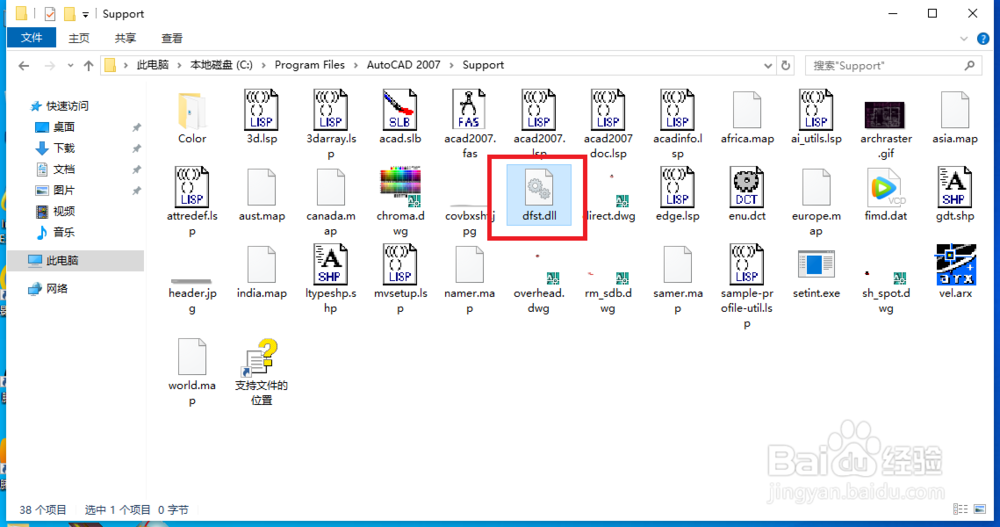This screenshot has width=1000, height=527.
Task: Select the europe.map file
Action: (816, 202)
